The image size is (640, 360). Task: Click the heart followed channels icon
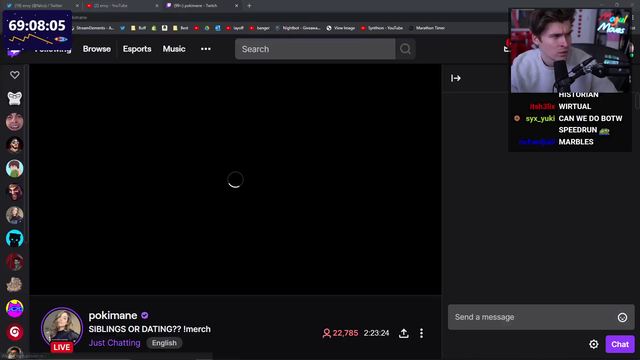[15, 75]
